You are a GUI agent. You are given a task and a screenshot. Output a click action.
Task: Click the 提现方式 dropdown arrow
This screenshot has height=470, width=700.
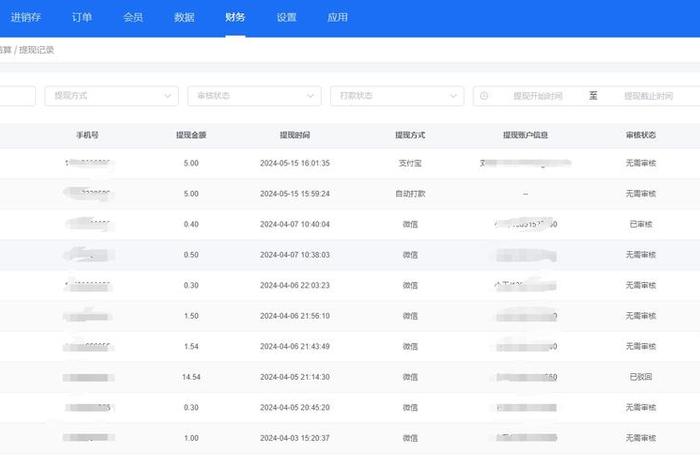[167, 96]
